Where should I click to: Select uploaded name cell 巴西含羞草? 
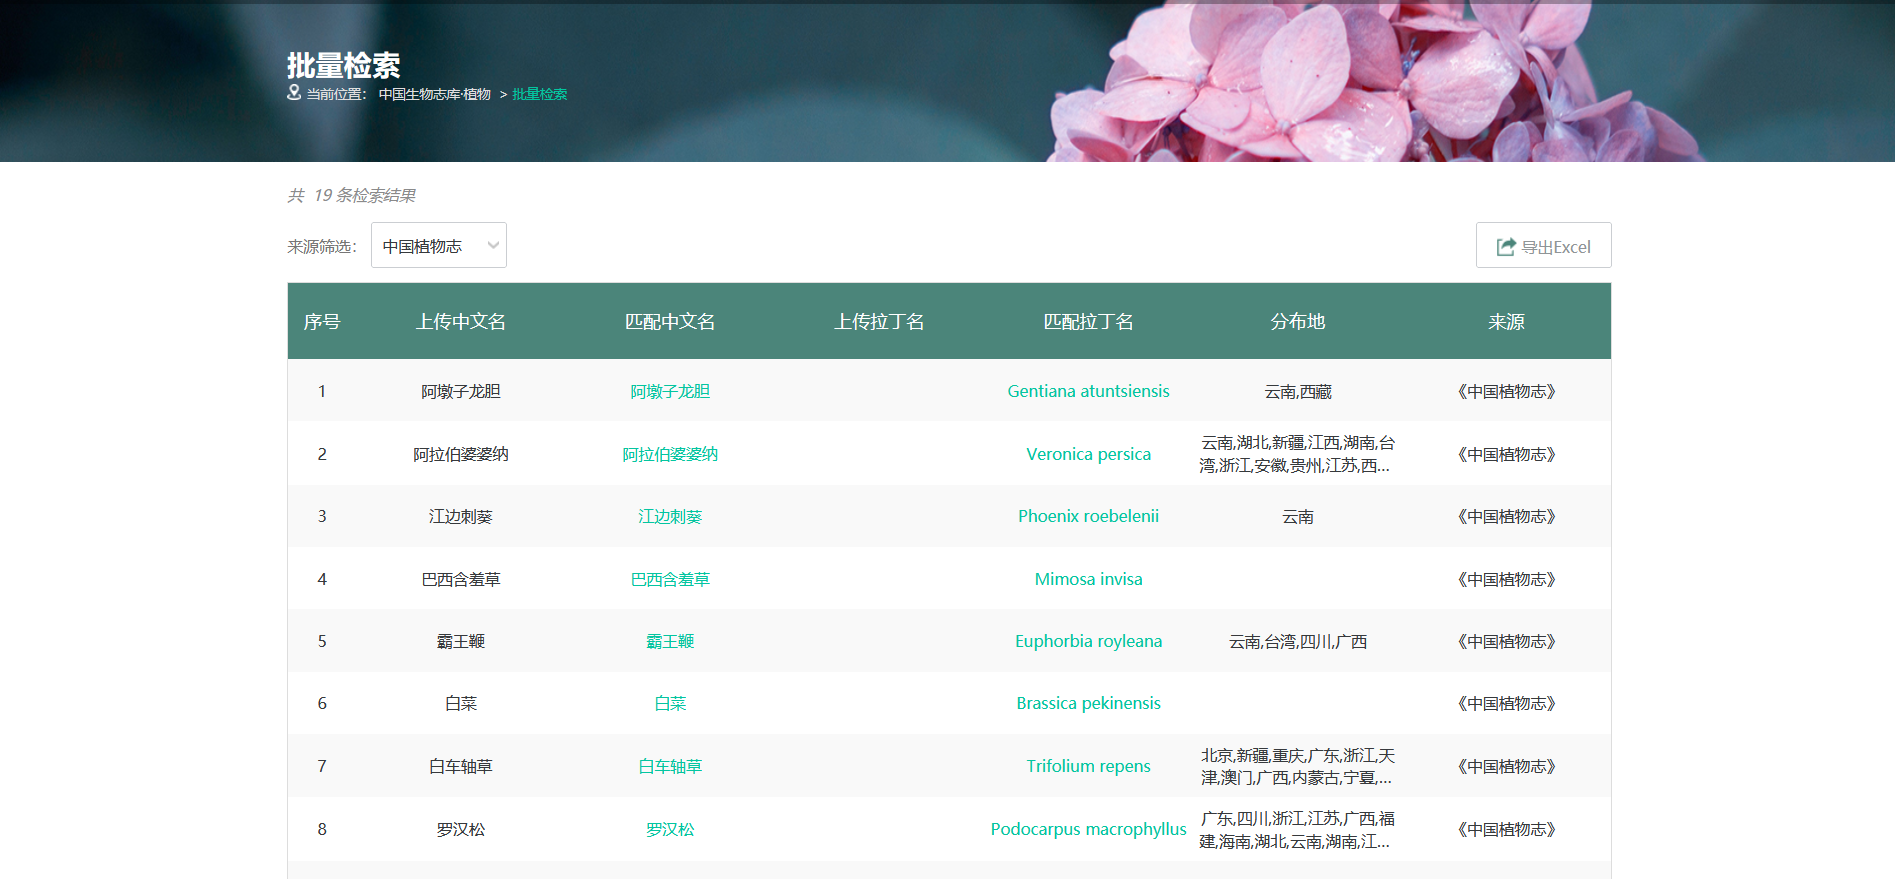[461, 579]
